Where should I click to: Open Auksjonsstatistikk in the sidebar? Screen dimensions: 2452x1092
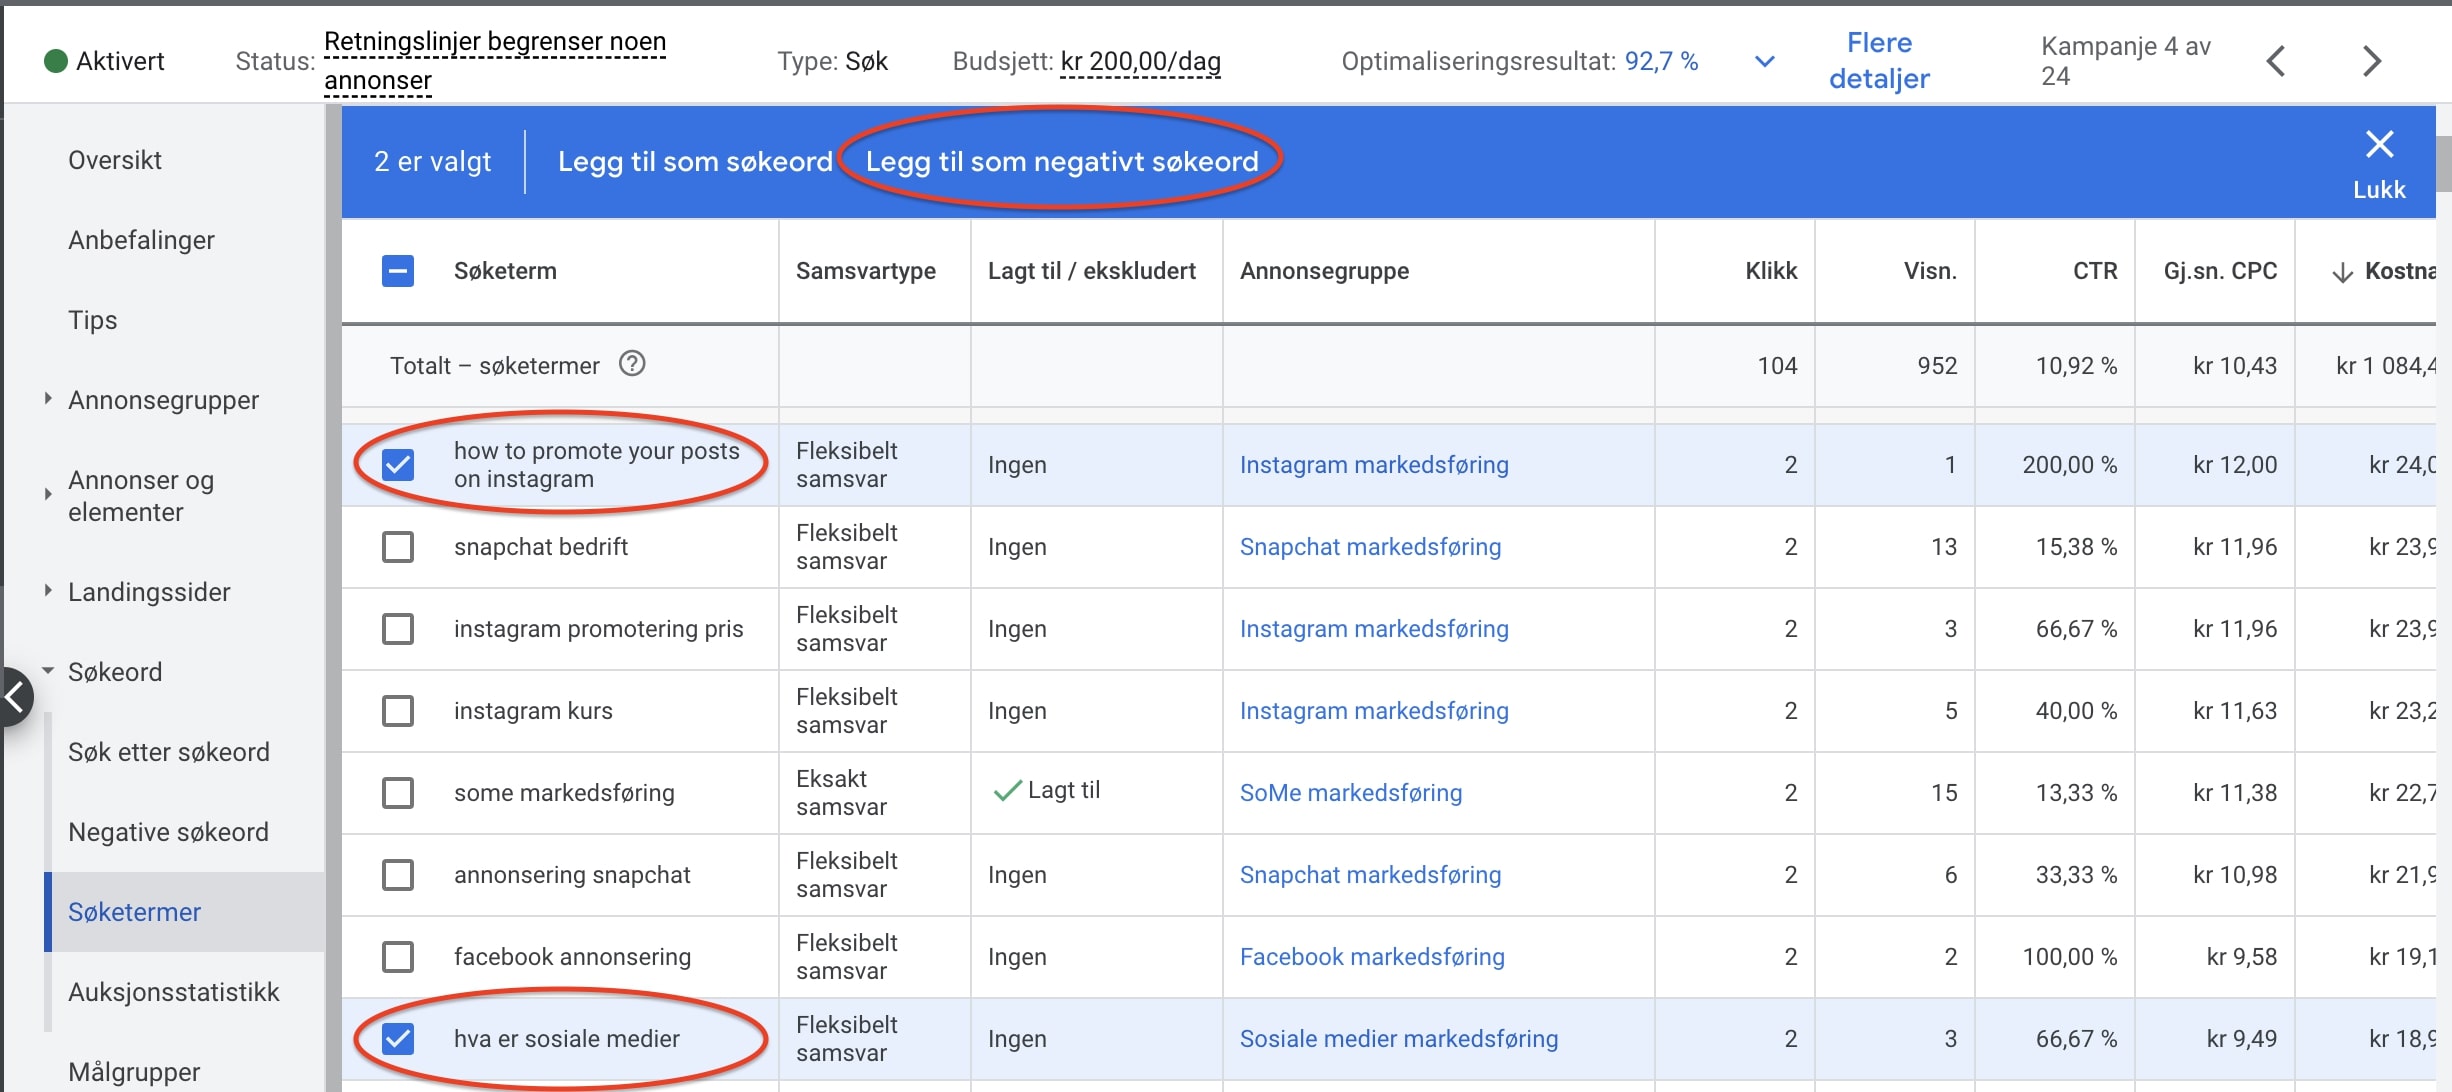point(173,992)
